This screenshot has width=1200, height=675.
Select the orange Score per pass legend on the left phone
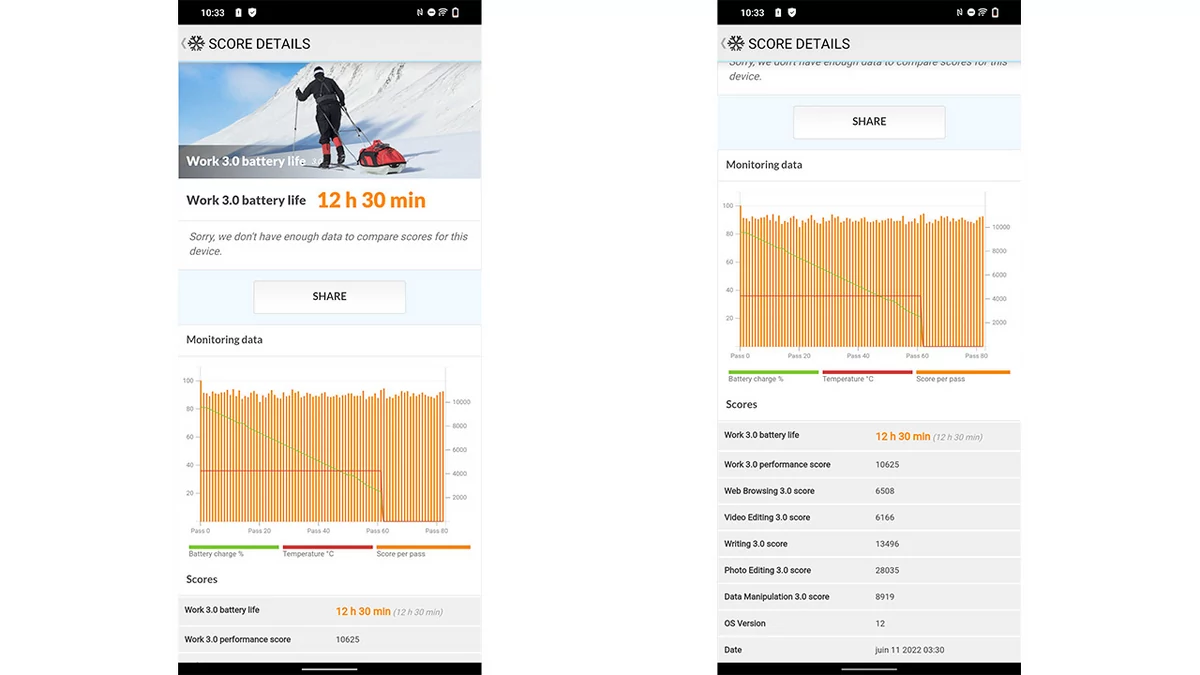(x=423, y=551)
